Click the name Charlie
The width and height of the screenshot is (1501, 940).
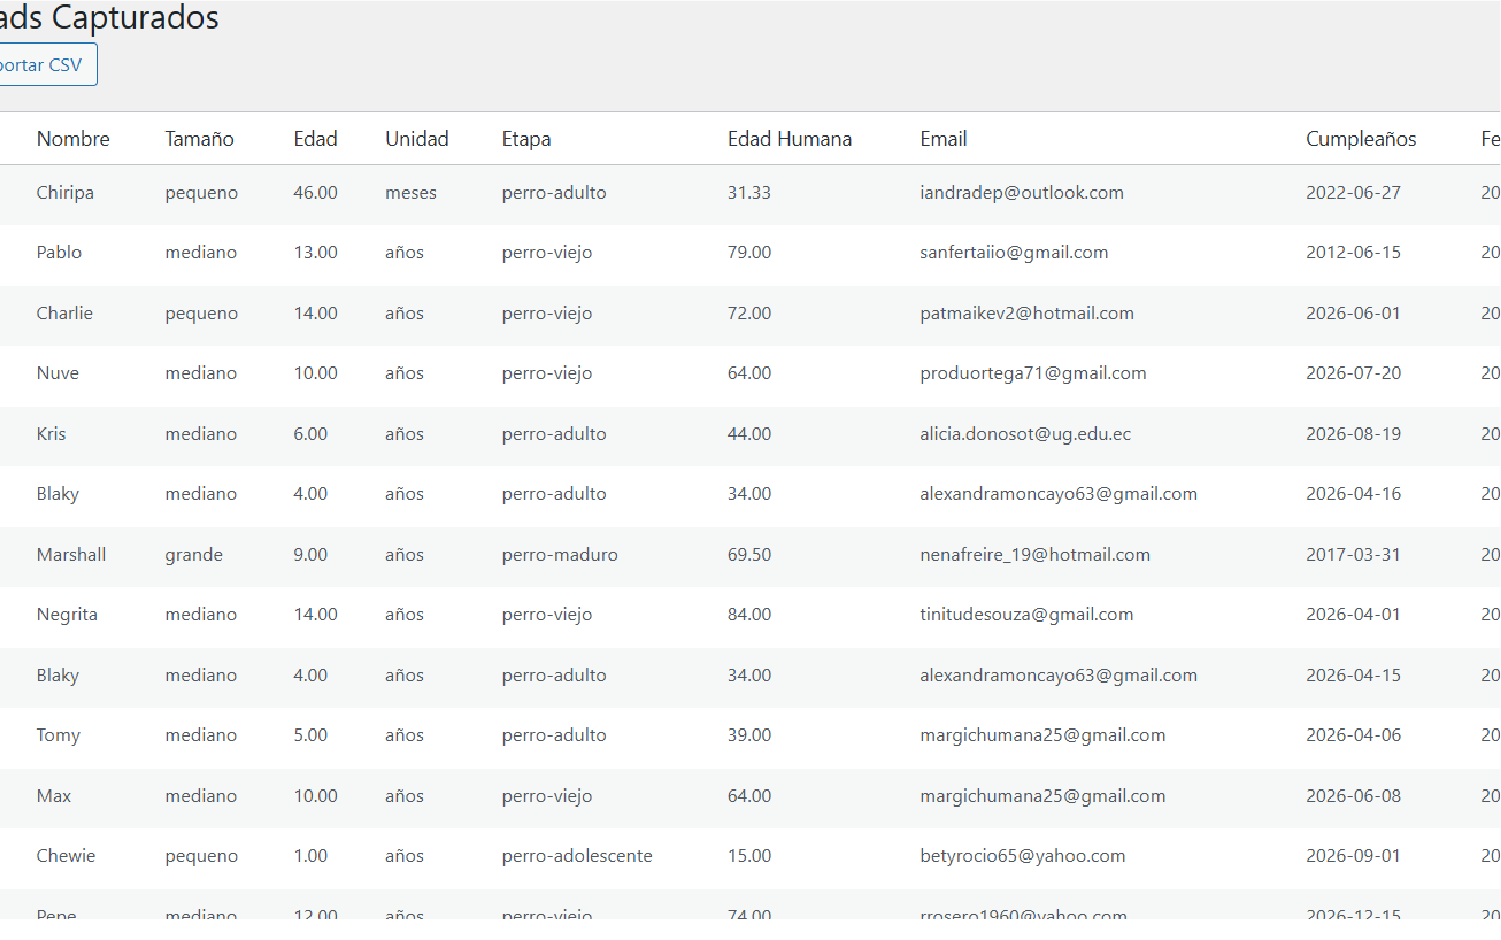(64, 313)
